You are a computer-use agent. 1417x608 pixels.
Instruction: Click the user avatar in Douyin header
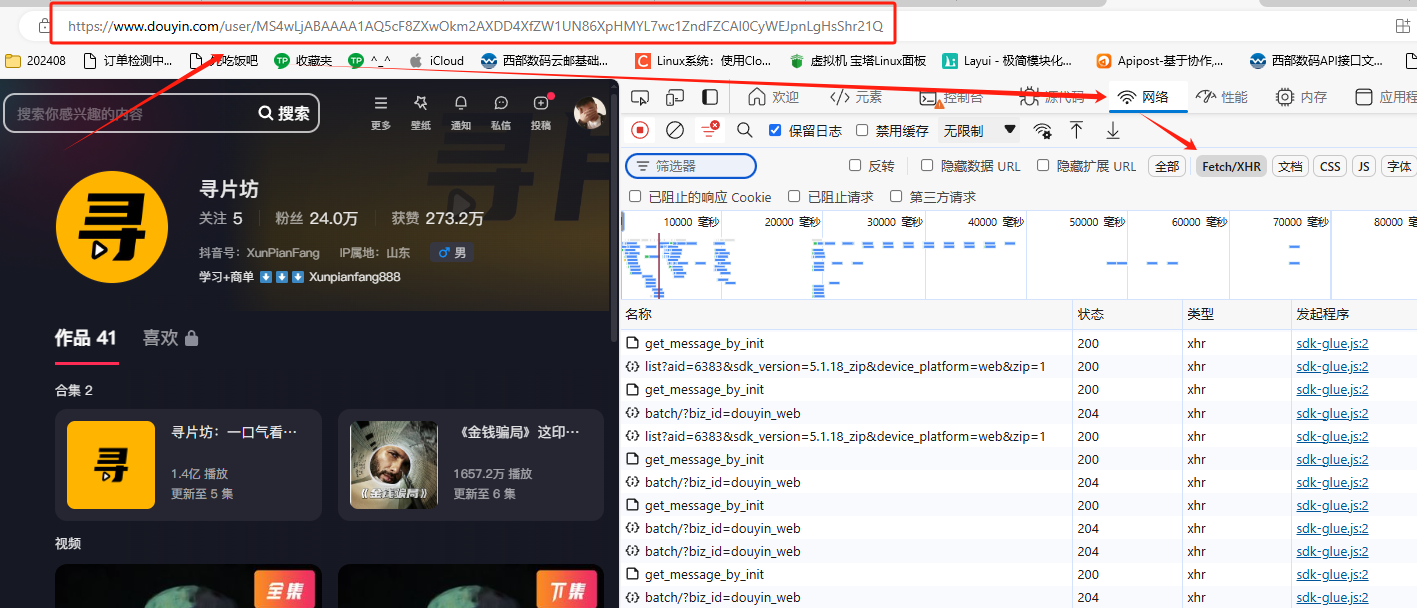point(589,113)
